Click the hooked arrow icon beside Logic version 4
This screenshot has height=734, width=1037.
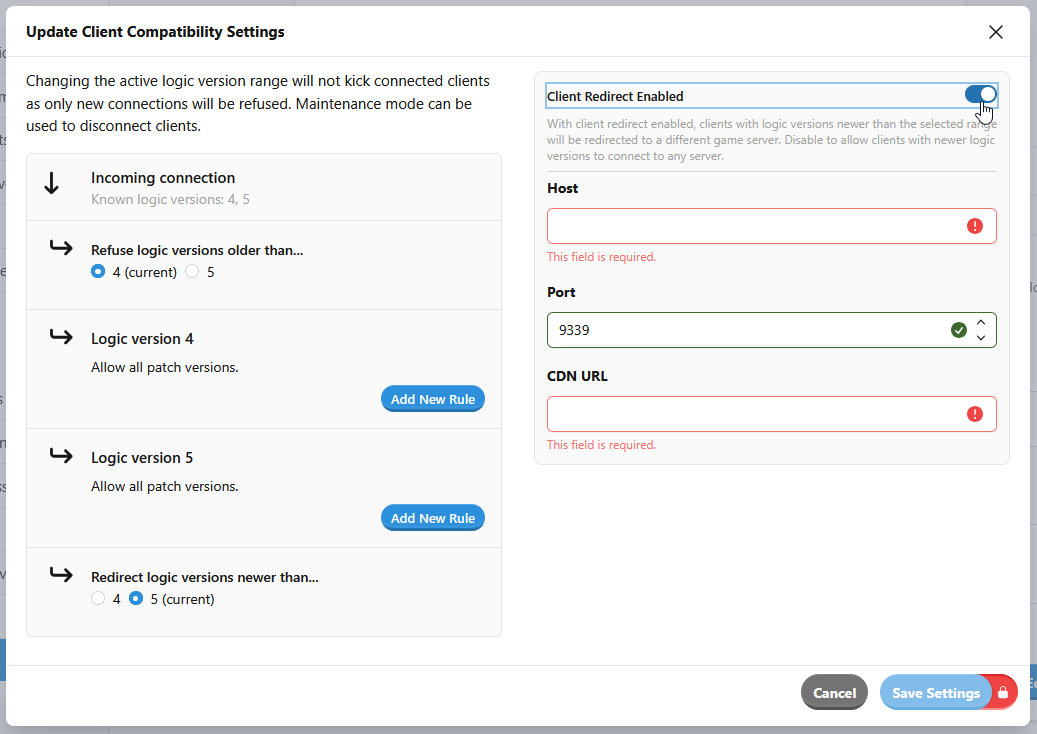(61, 337)
